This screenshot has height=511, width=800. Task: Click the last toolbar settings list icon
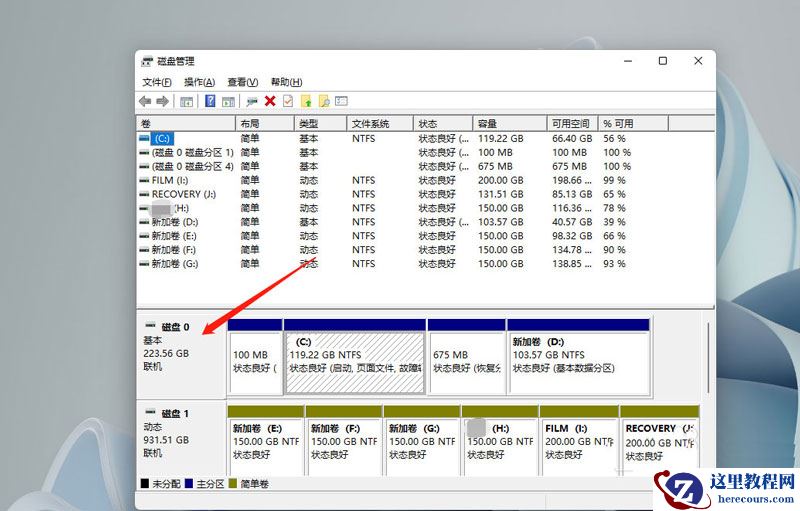click(x=341, y=101)
